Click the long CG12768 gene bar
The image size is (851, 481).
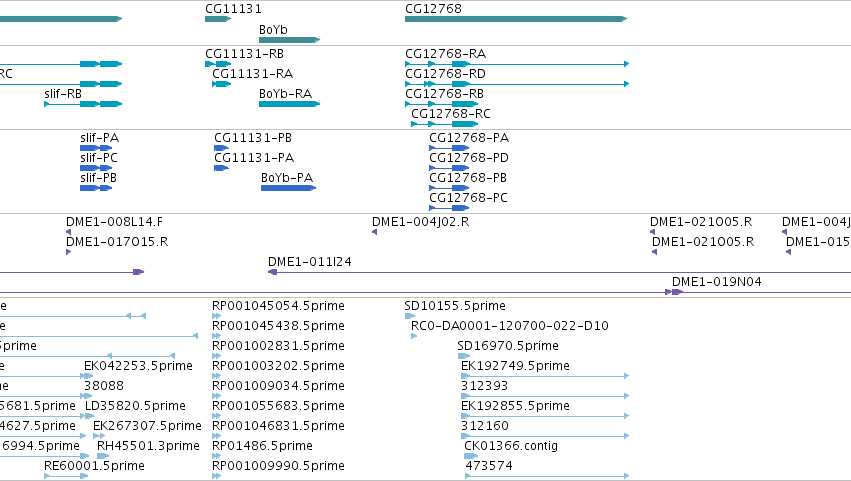(x=516, y=19)
